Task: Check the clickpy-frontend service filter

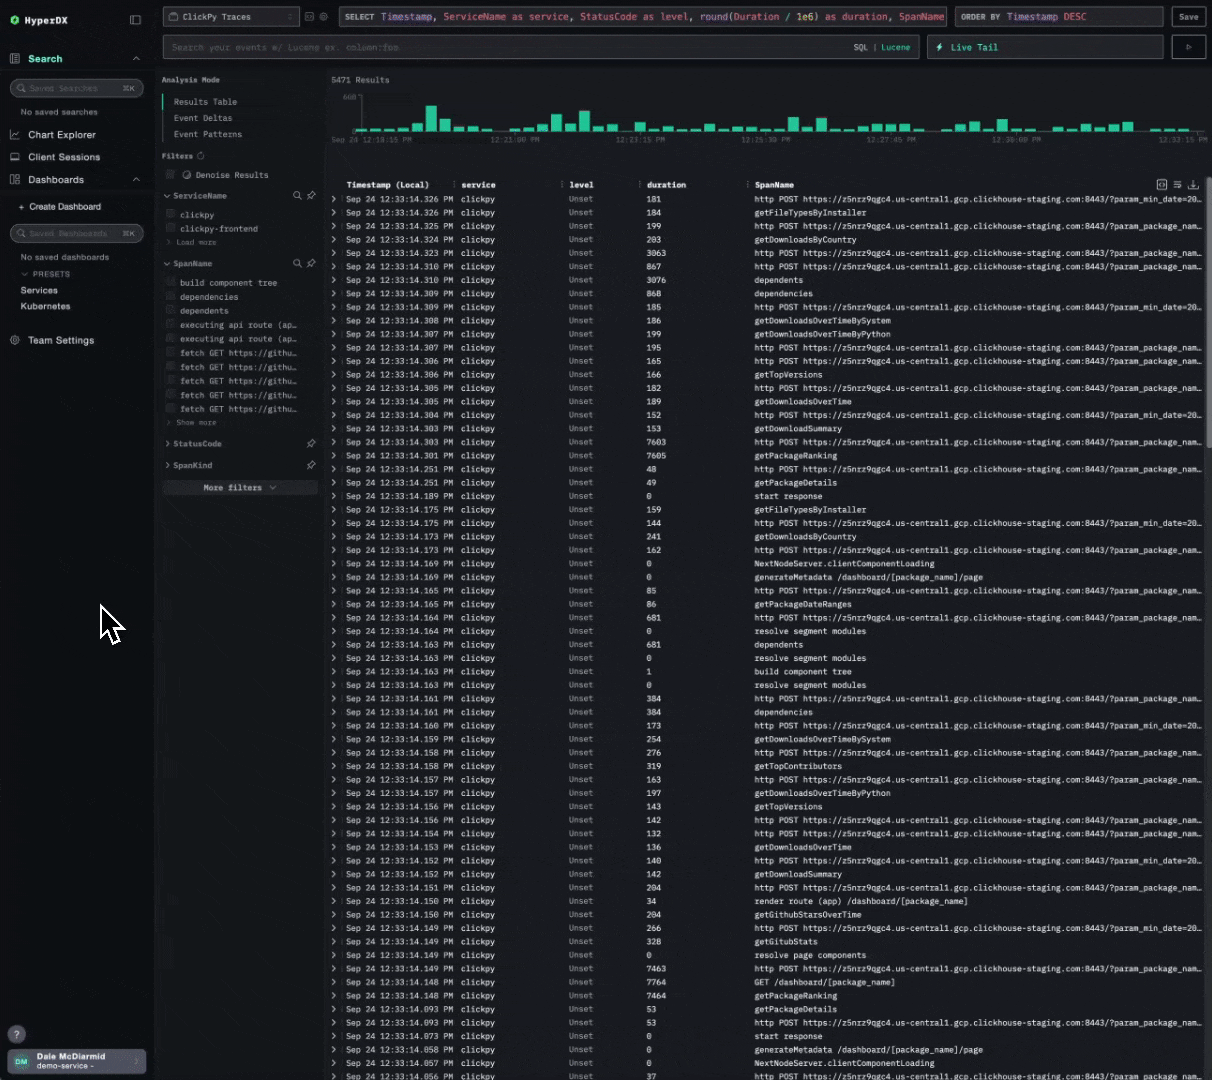Action: pyautogui.click(x=169, y=228)
